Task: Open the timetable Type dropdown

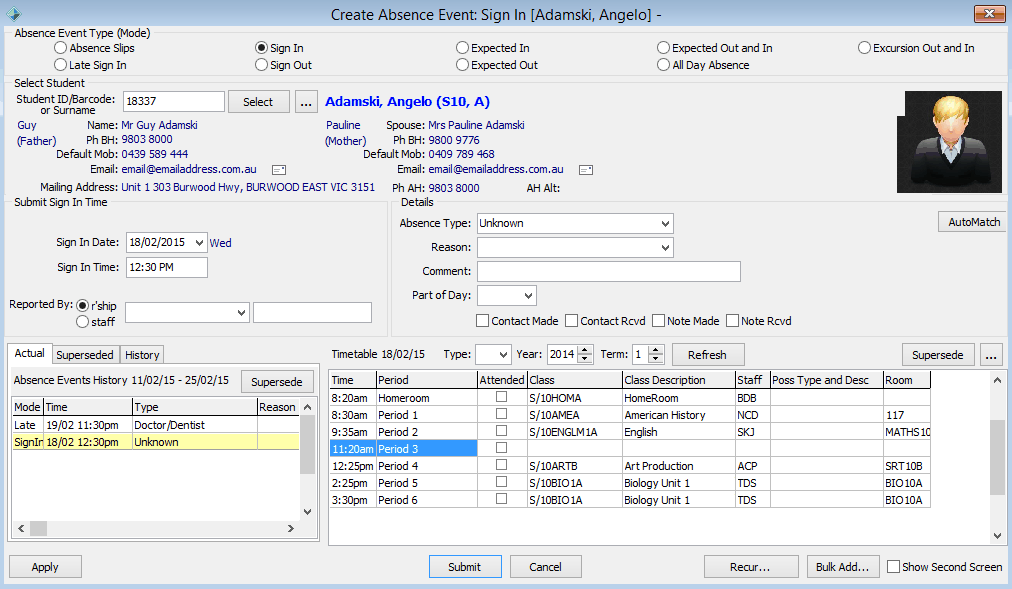Action: 503,355
